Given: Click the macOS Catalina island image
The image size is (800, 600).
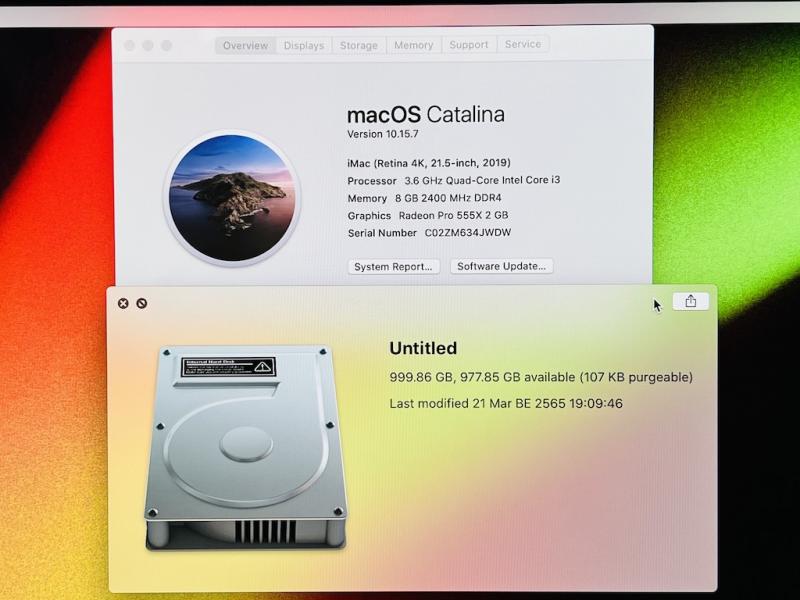Looking at the screenshot, I should click(232, 198).
